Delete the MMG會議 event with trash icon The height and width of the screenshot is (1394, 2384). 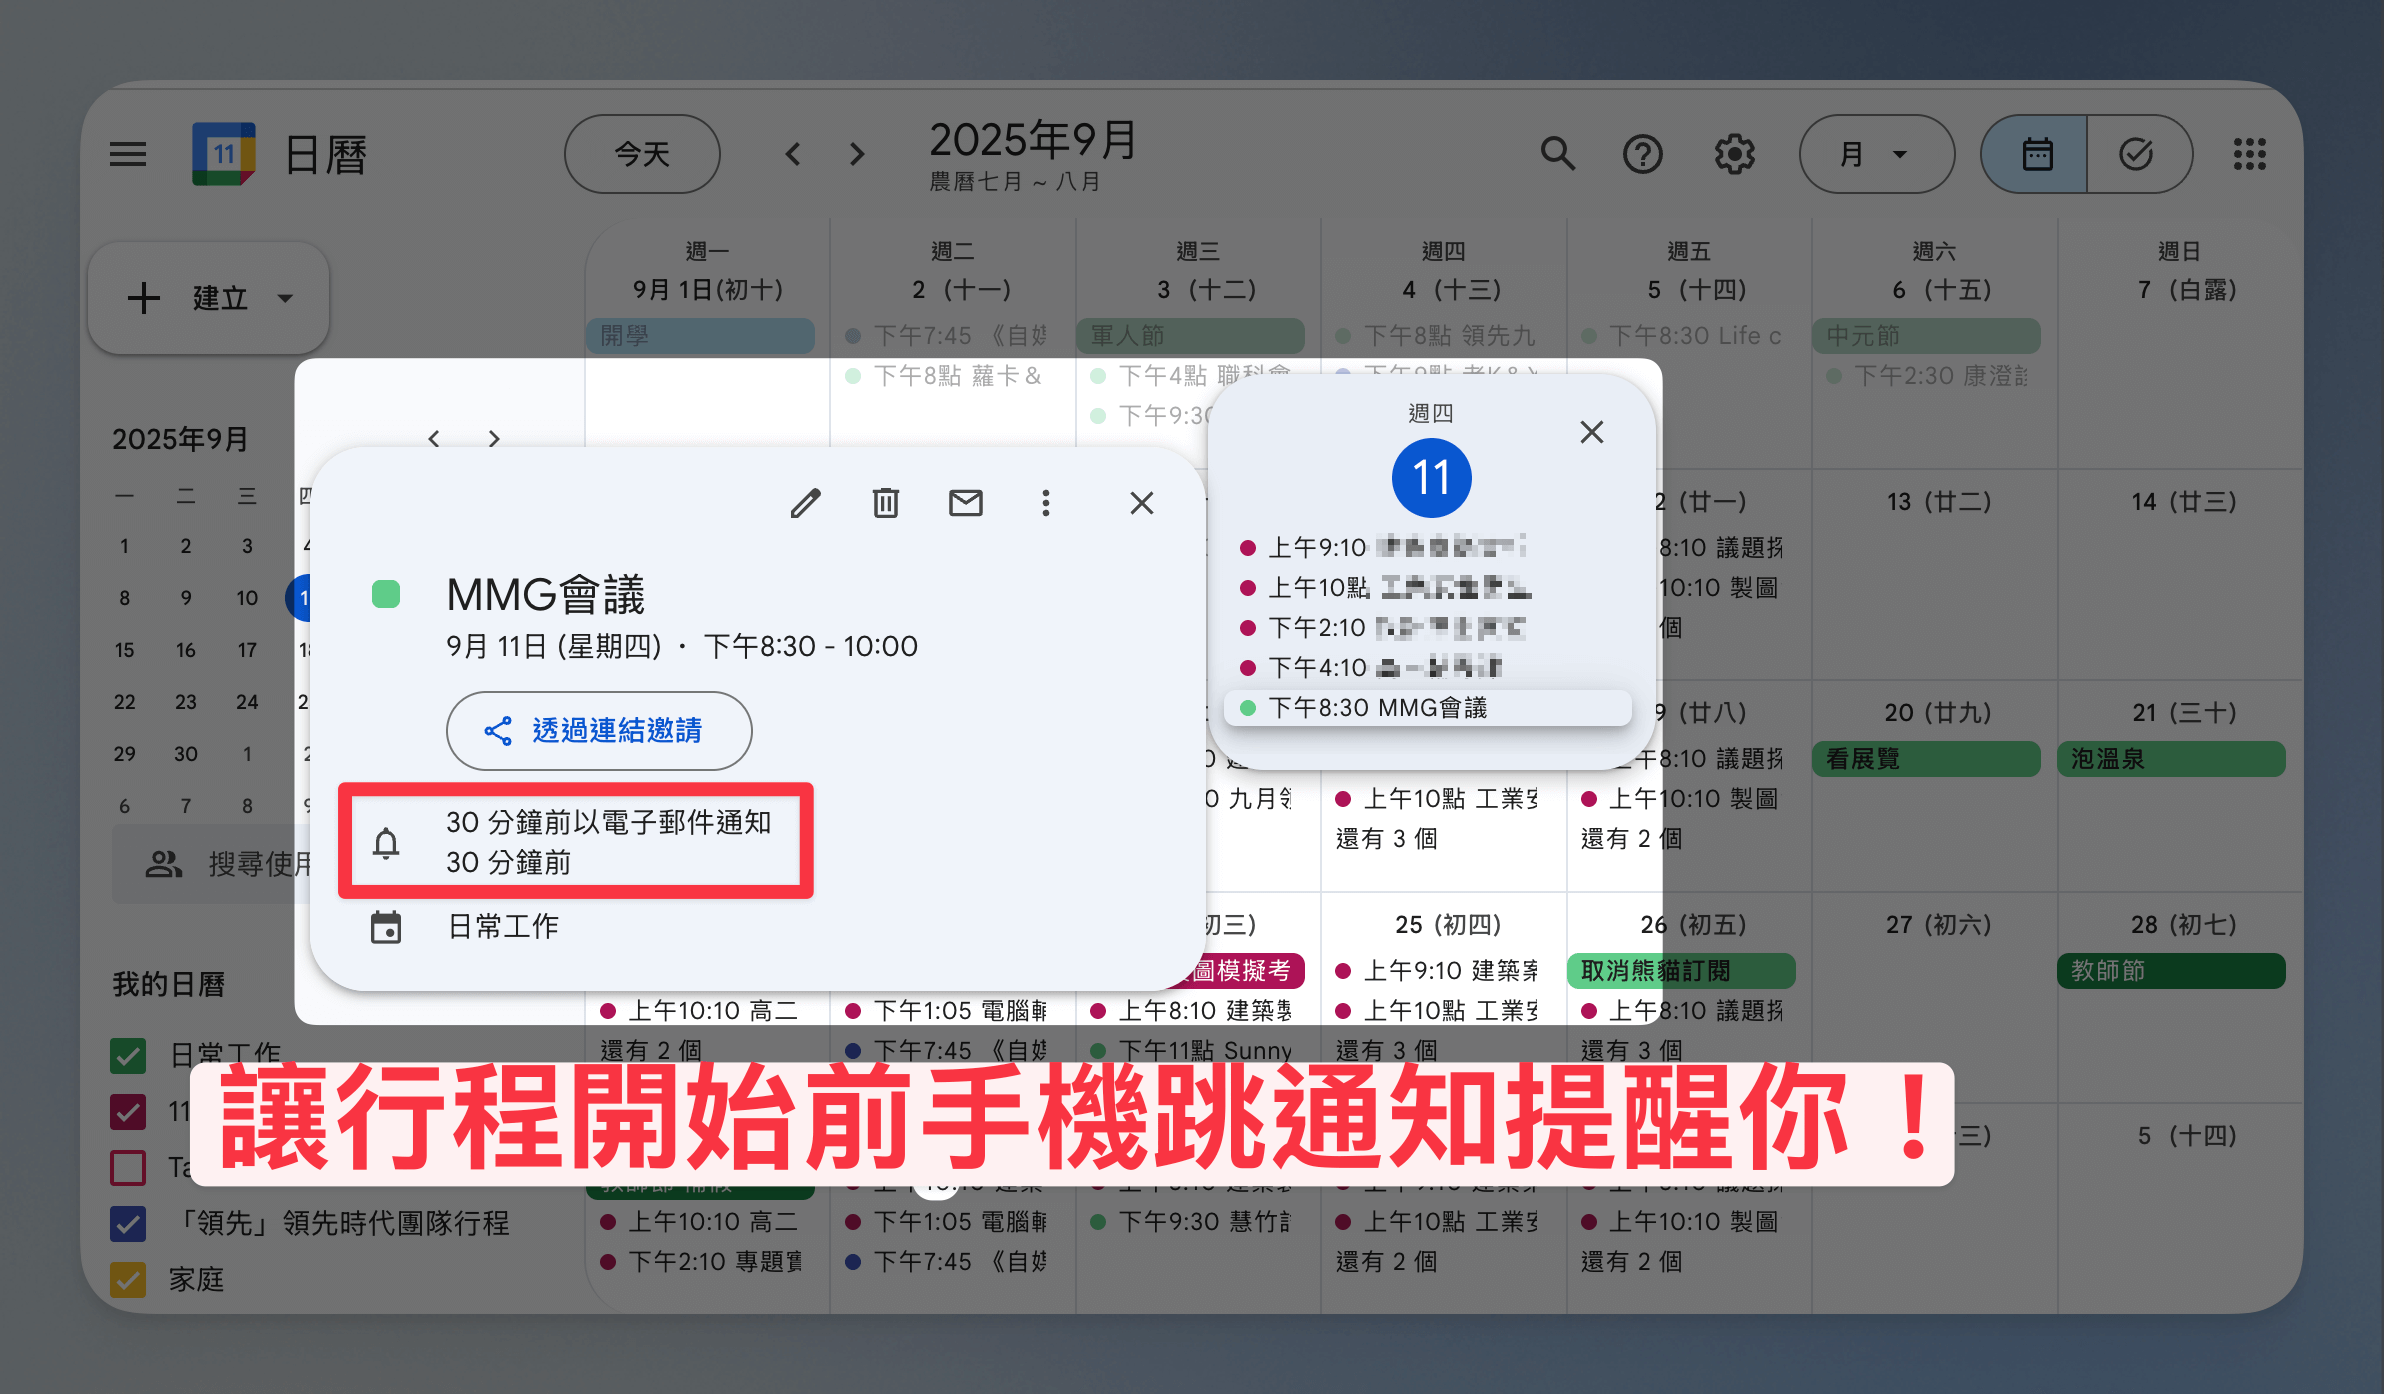click(x=885, y=503)
